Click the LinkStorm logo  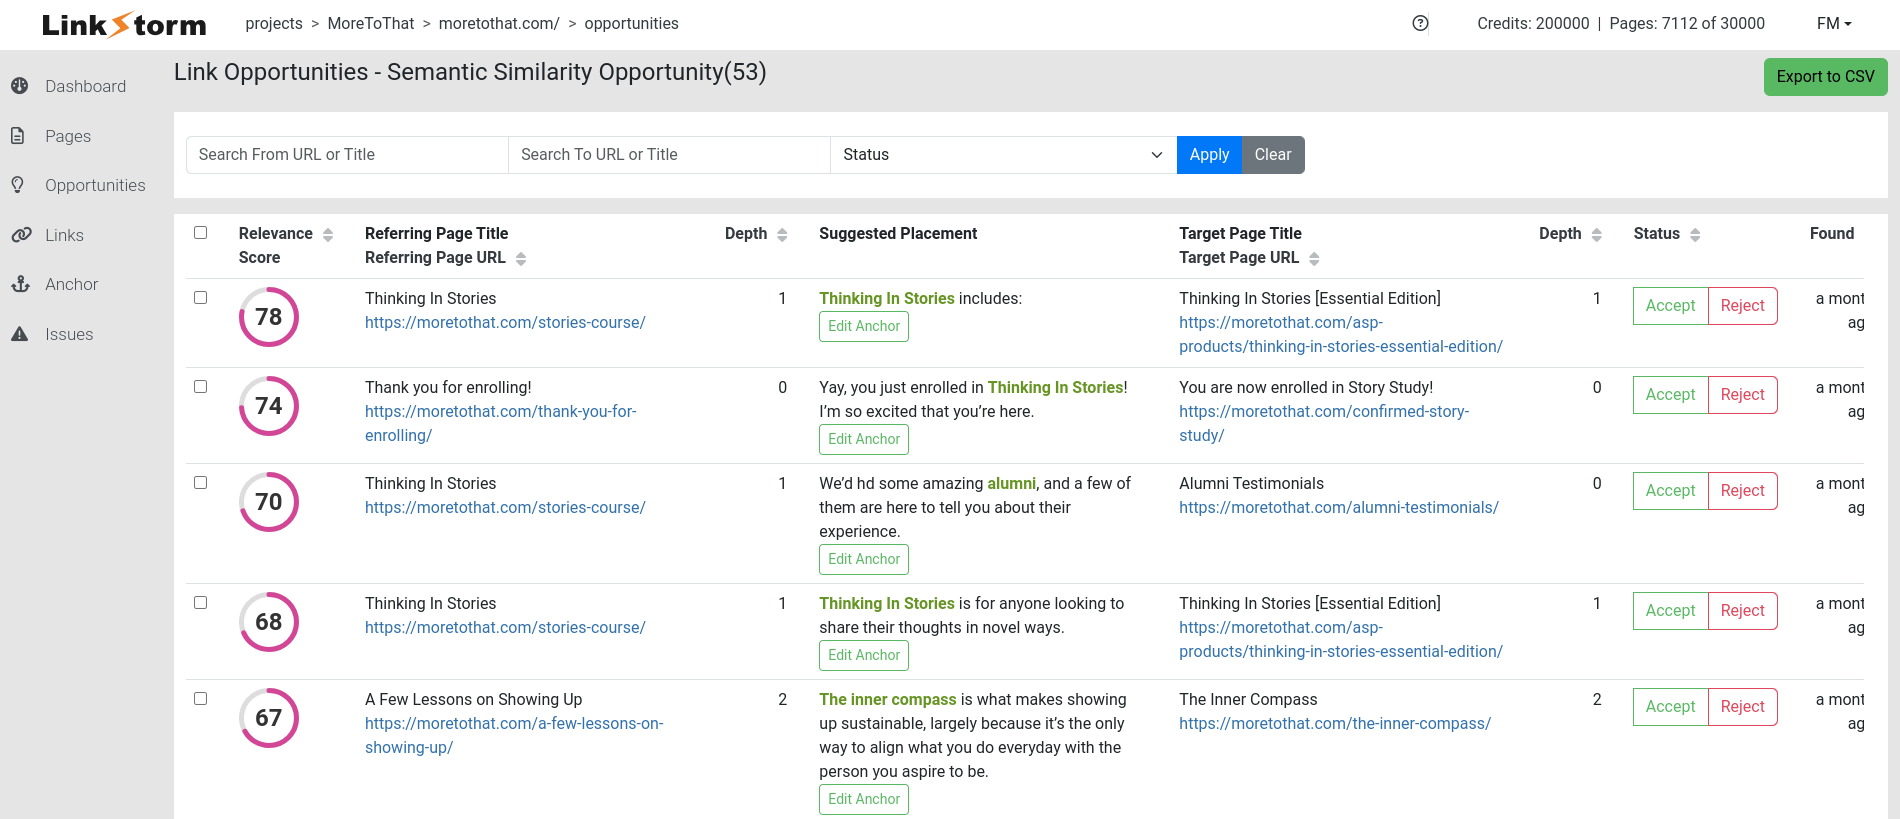coord(124,24)
